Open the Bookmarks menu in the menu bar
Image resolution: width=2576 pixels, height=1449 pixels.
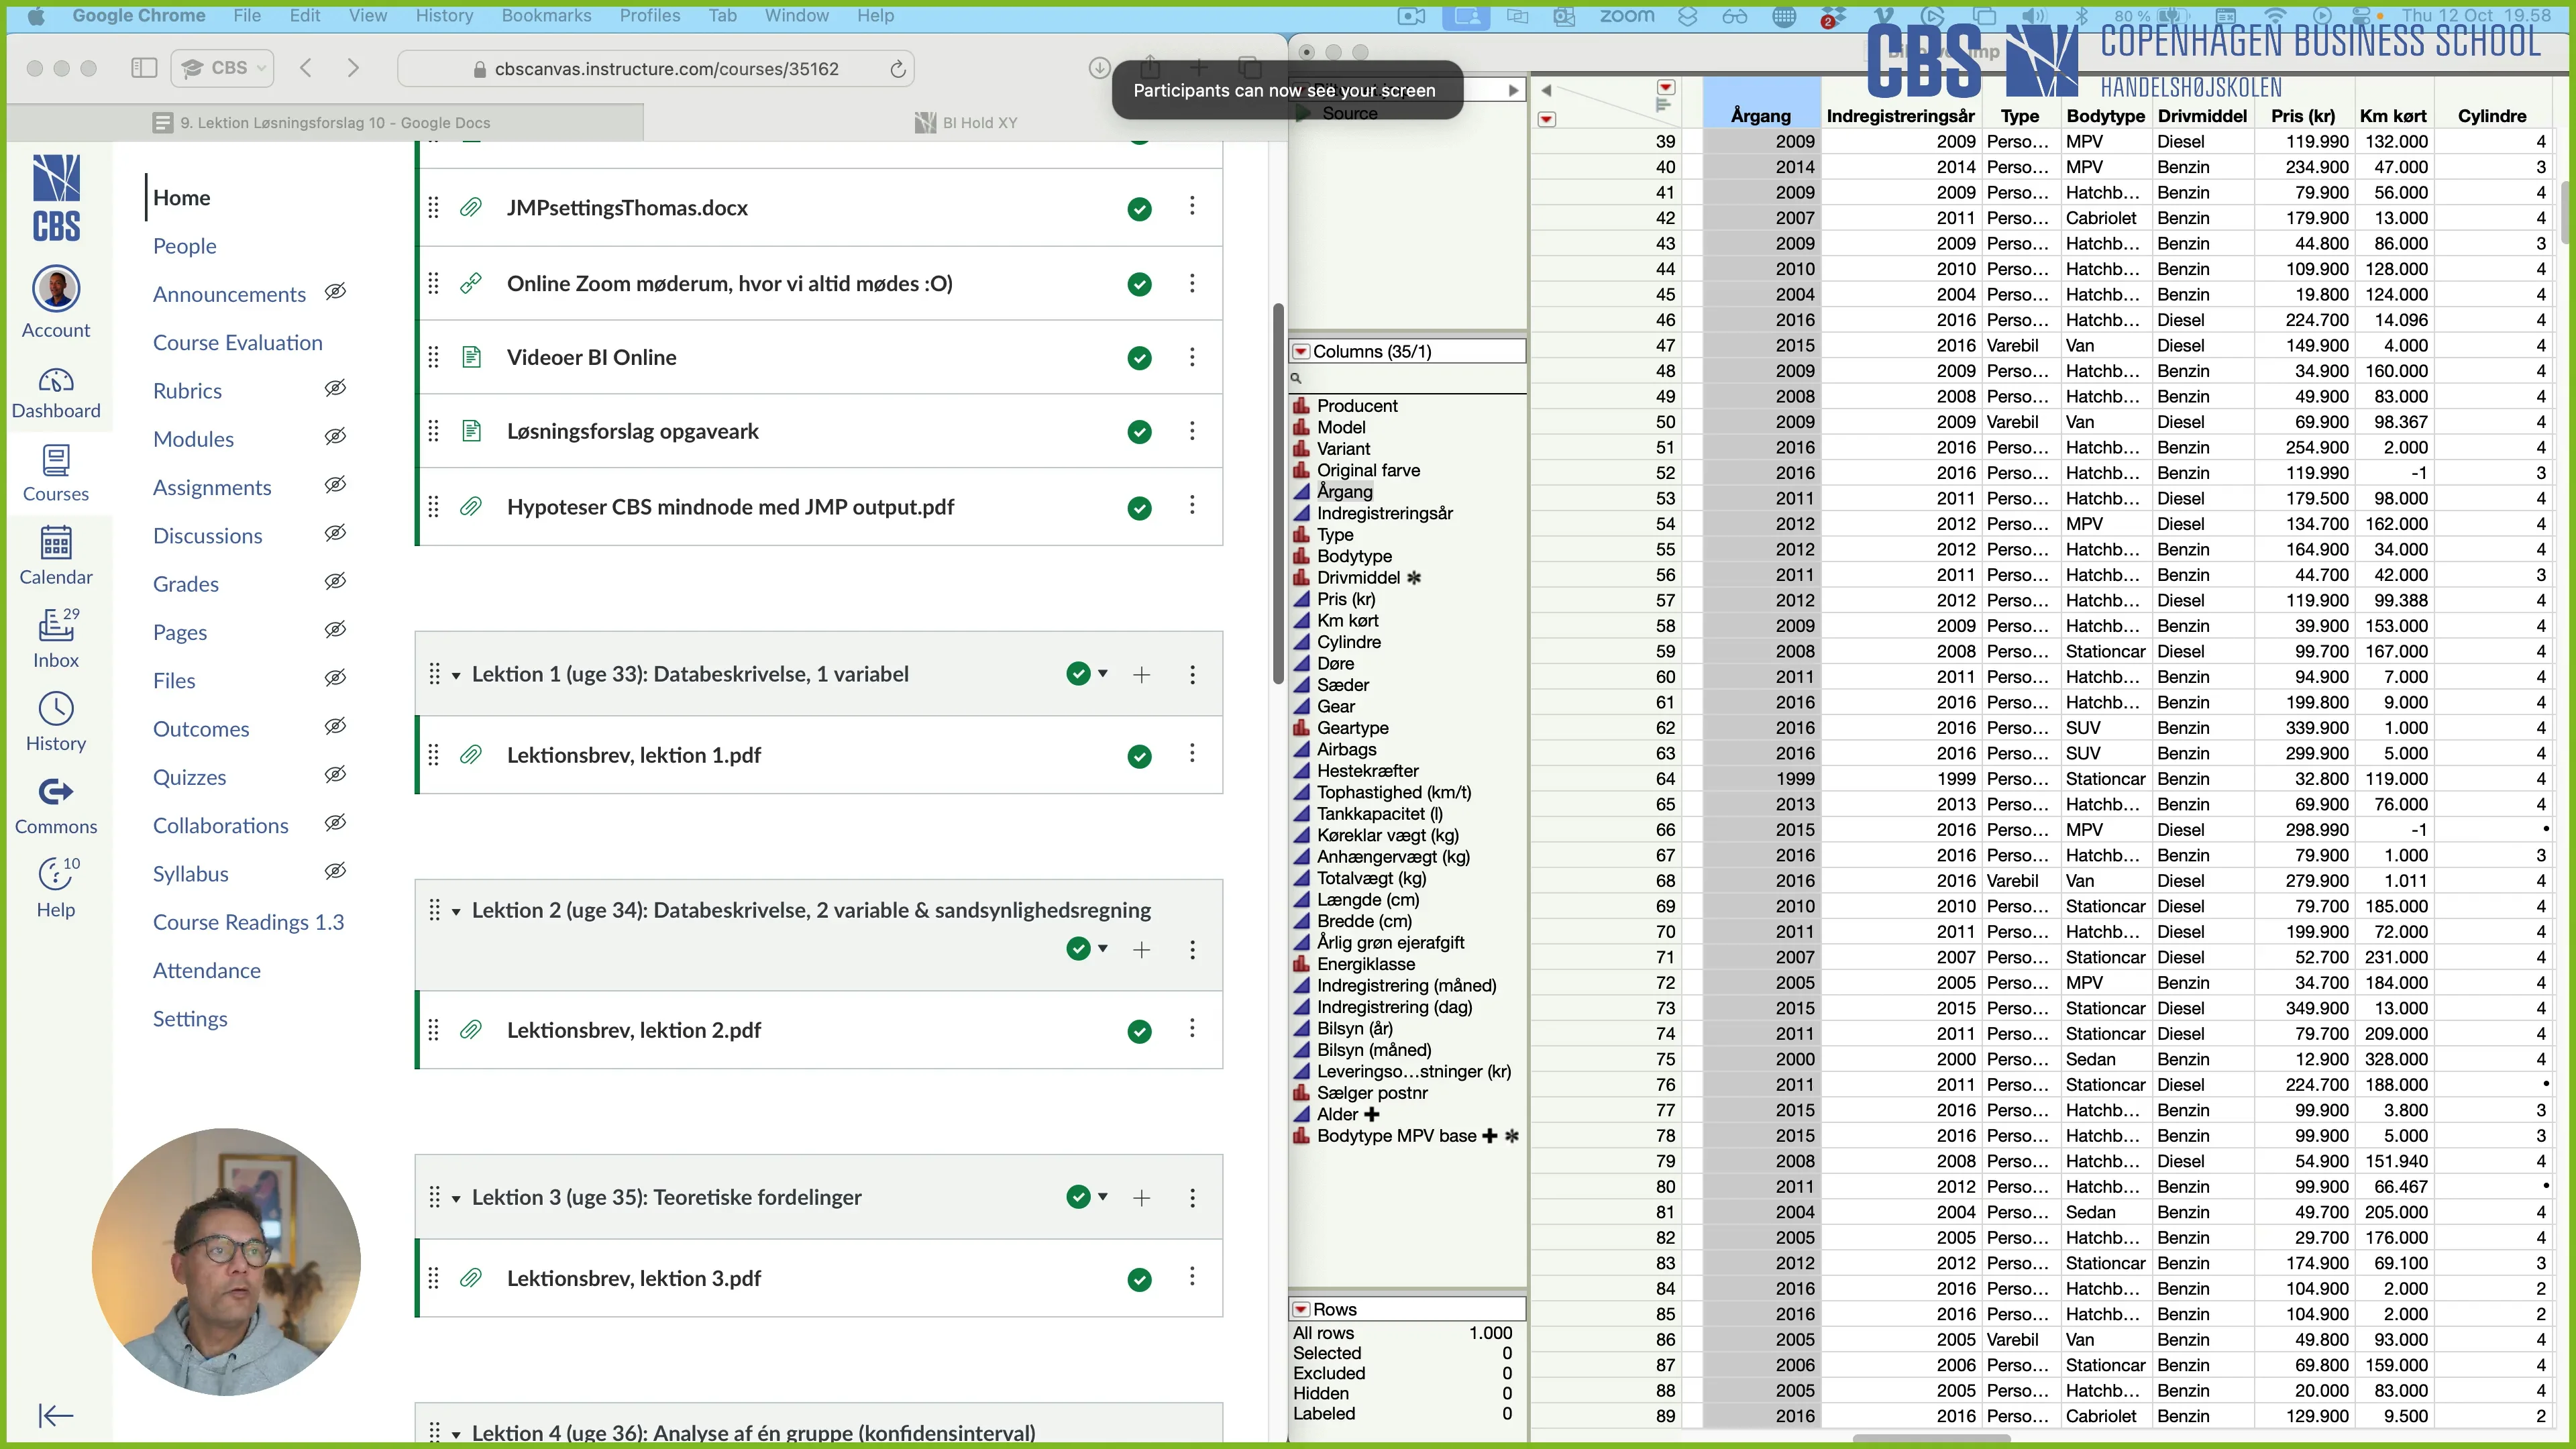pyautogui.click(x=546, y=15)
